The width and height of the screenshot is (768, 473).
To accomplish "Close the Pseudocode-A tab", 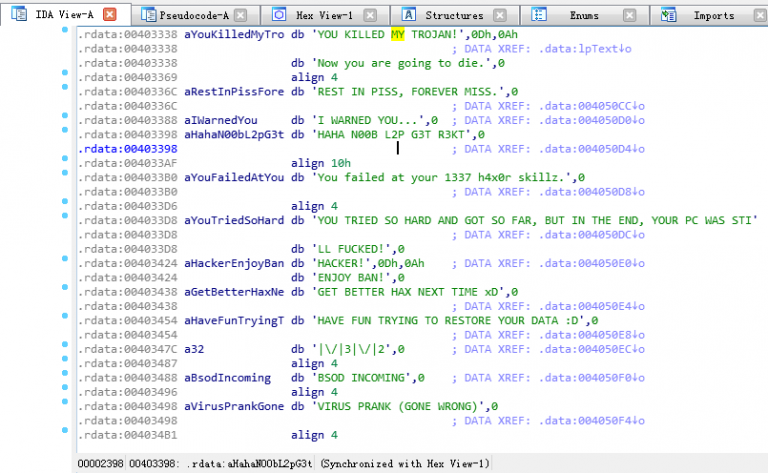I will 240,15.
